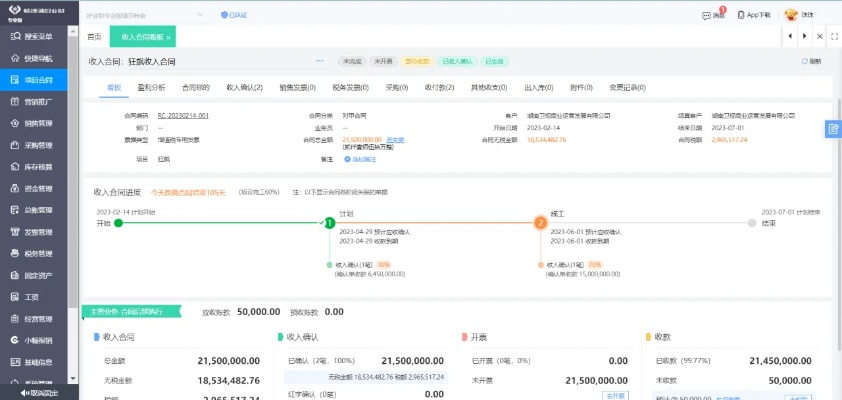842x400 pixels.
Task: Open the blue floating note panel icon
Action: tap(833, 129)
